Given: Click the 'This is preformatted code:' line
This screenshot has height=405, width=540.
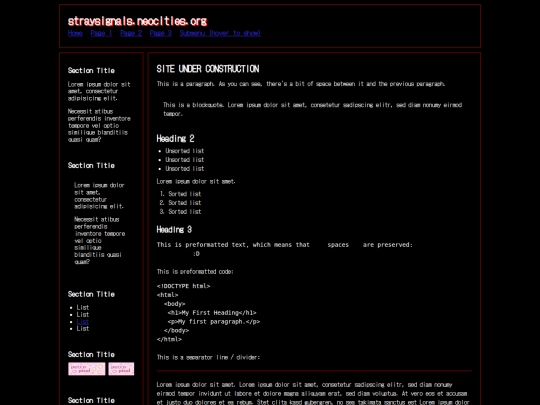Looking at the screenshot, I should click(x=195, y=272).
